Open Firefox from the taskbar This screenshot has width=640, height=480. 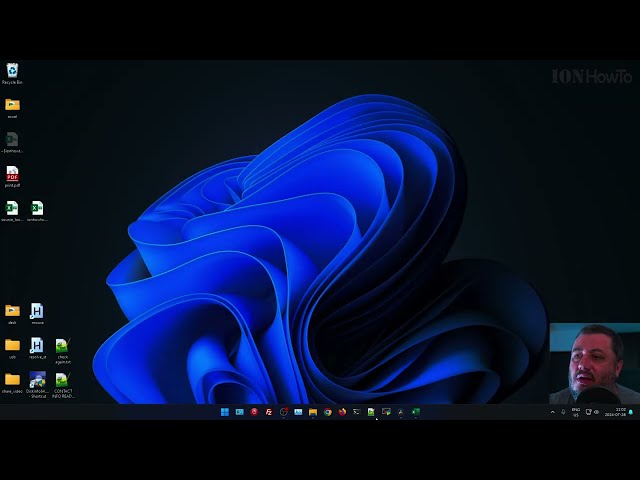[342, 412]
